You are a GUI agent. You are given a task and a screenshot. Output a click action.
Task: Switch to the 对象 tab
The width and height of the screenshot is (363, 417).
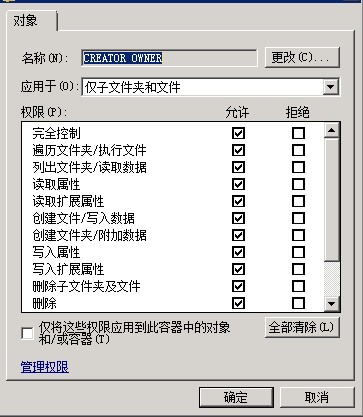pos(32,22)
